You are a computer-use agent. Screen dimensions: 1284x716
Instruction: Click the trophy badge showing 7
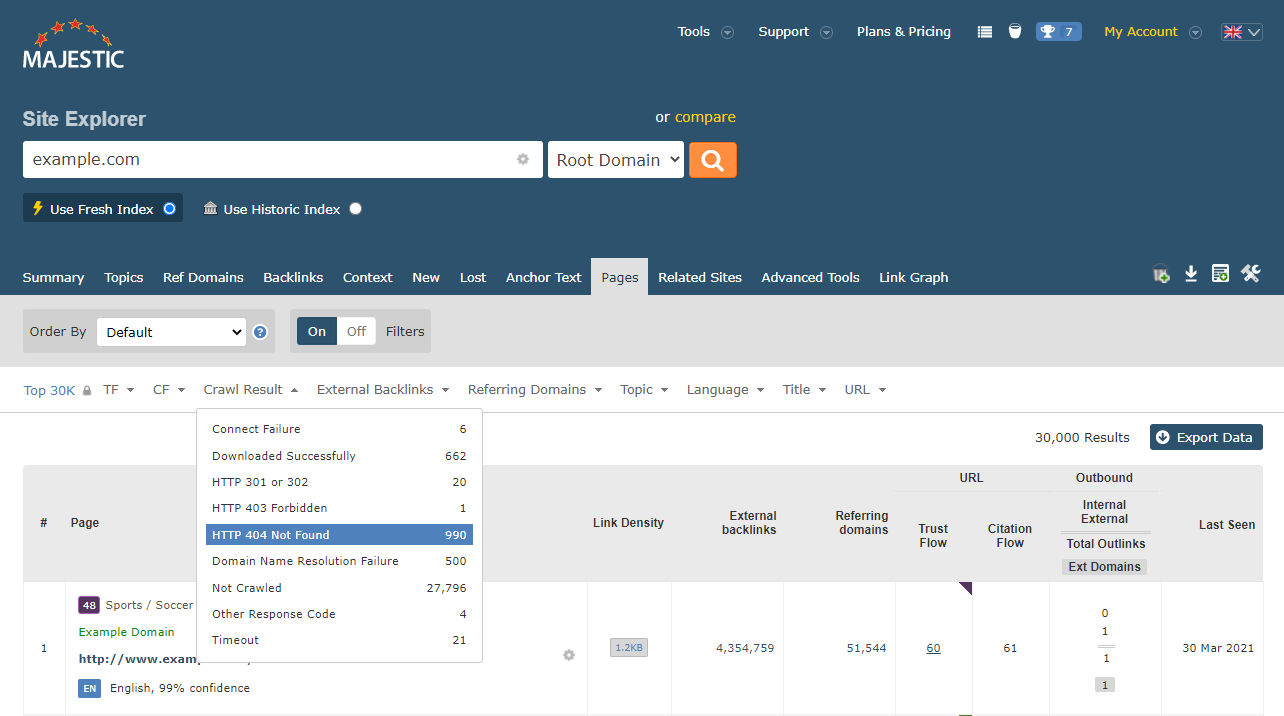(1058, 32)
